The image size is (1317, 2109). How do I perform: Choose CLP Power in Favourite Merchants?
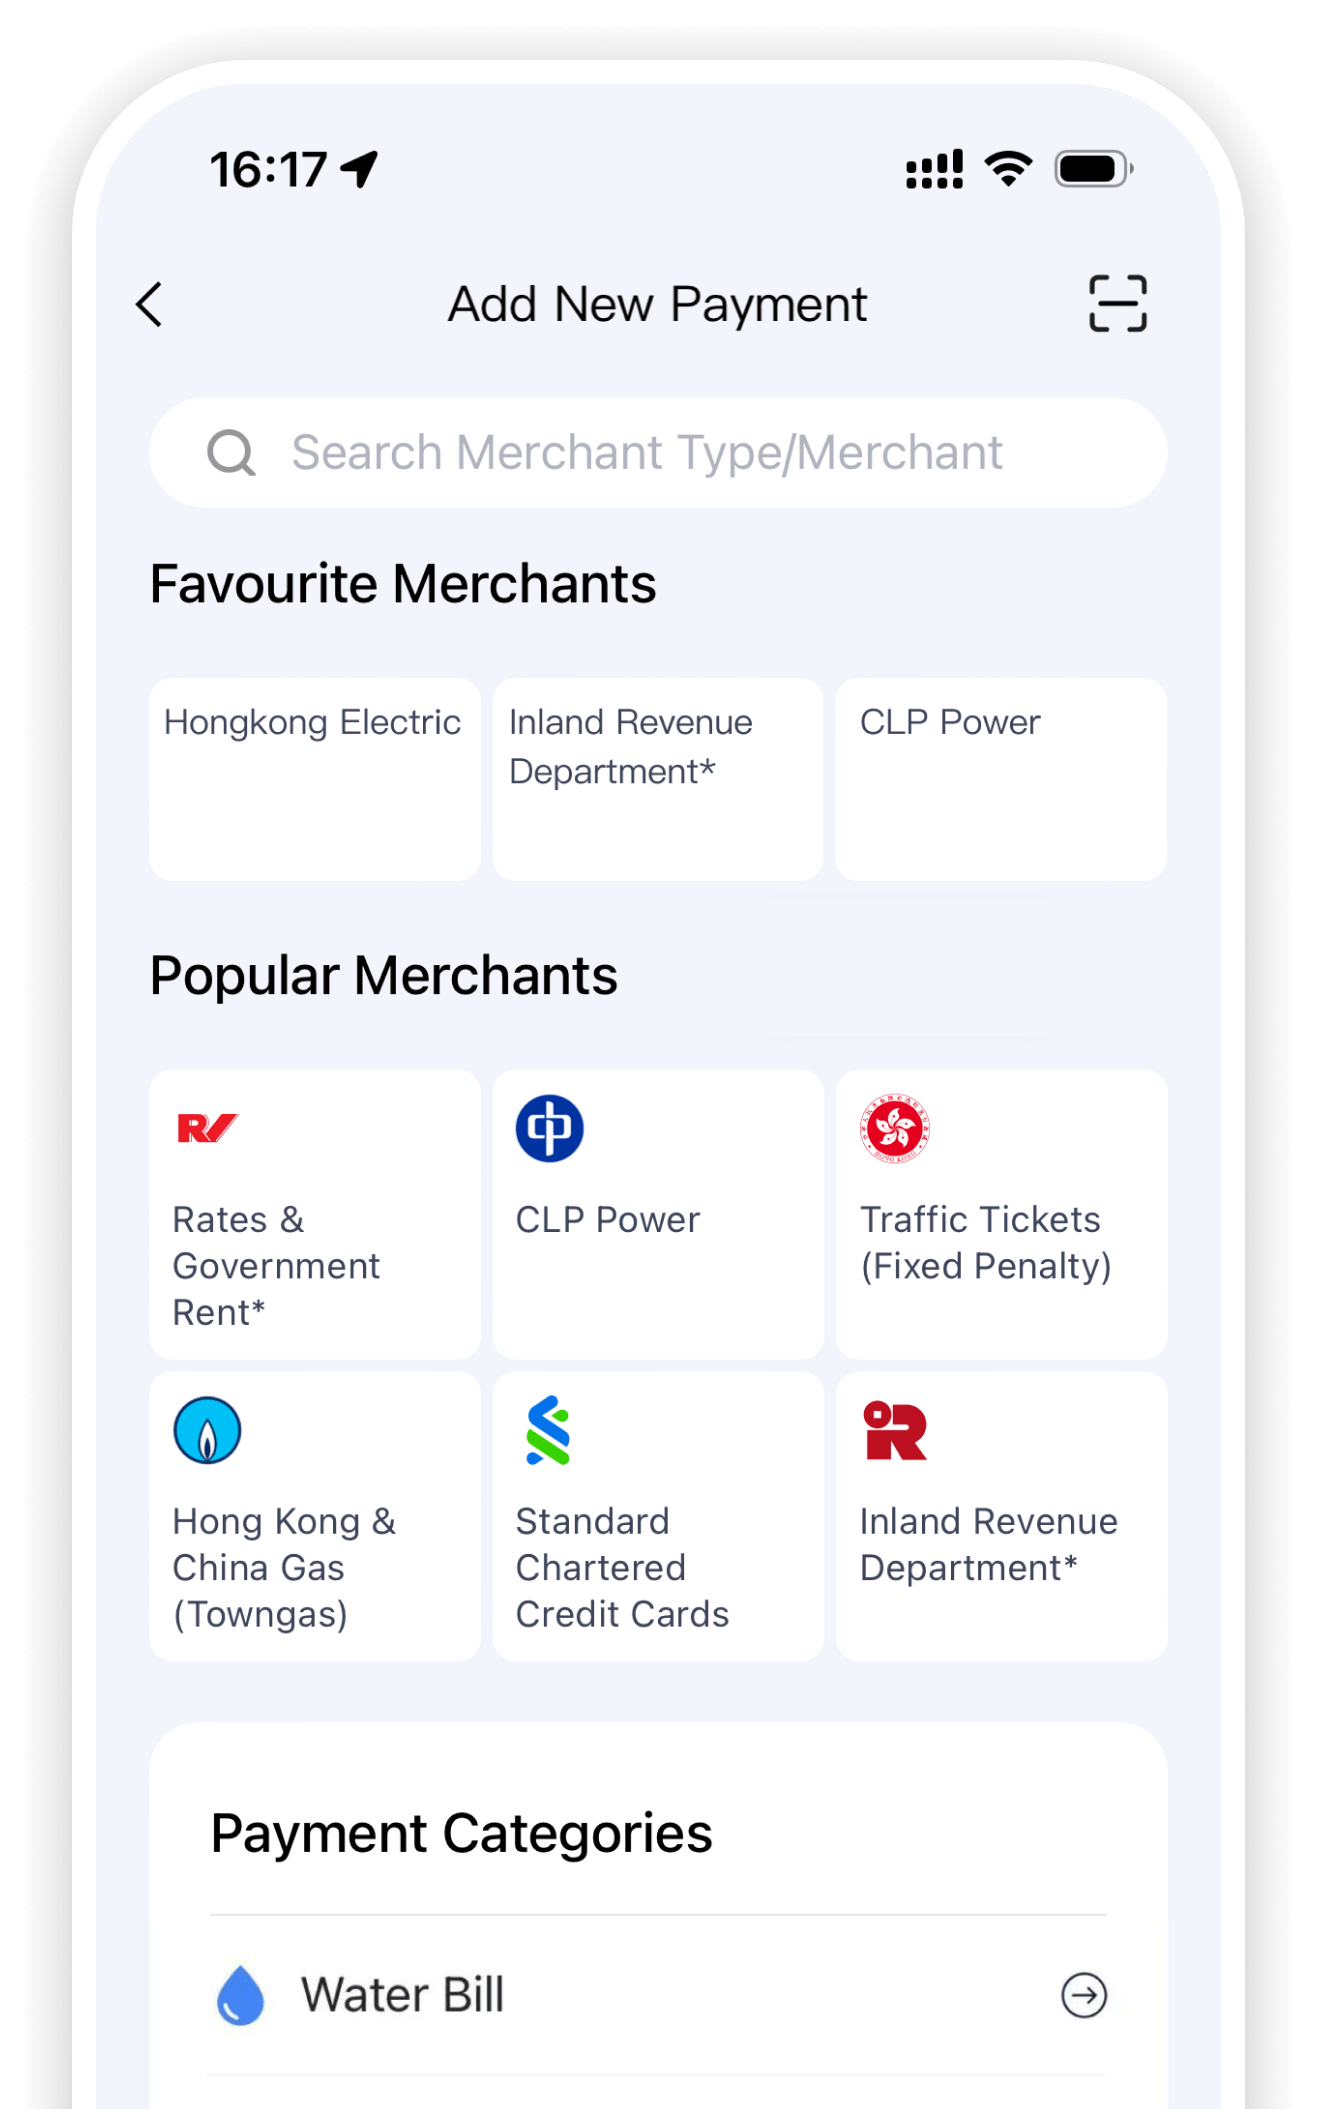[x=1000, y=778]
